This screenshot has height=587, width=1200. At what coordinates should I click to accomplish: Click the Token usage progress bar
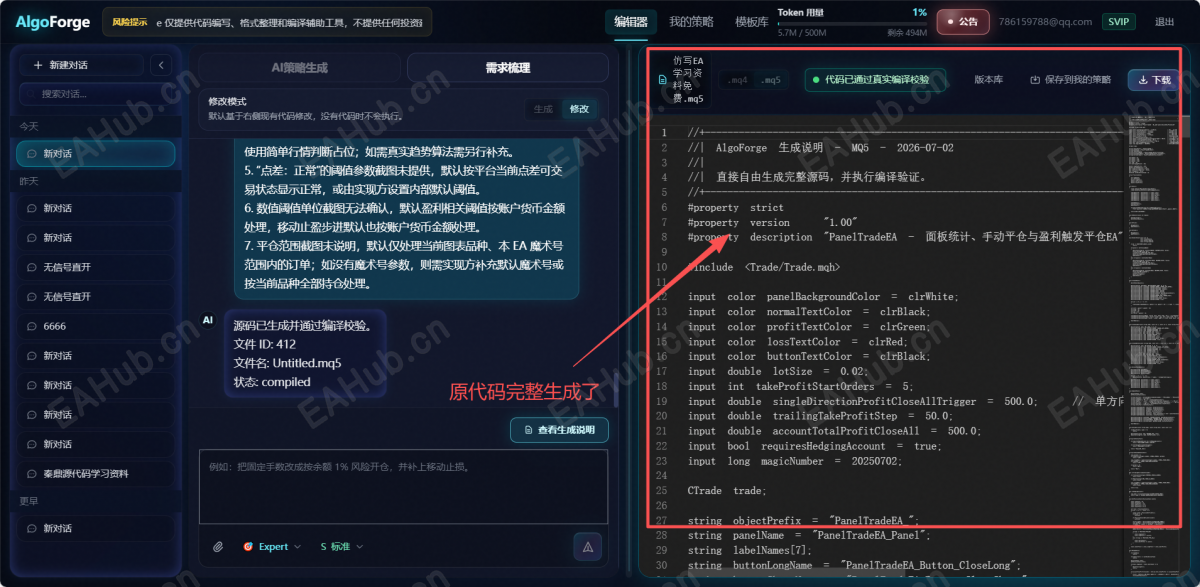852,23
